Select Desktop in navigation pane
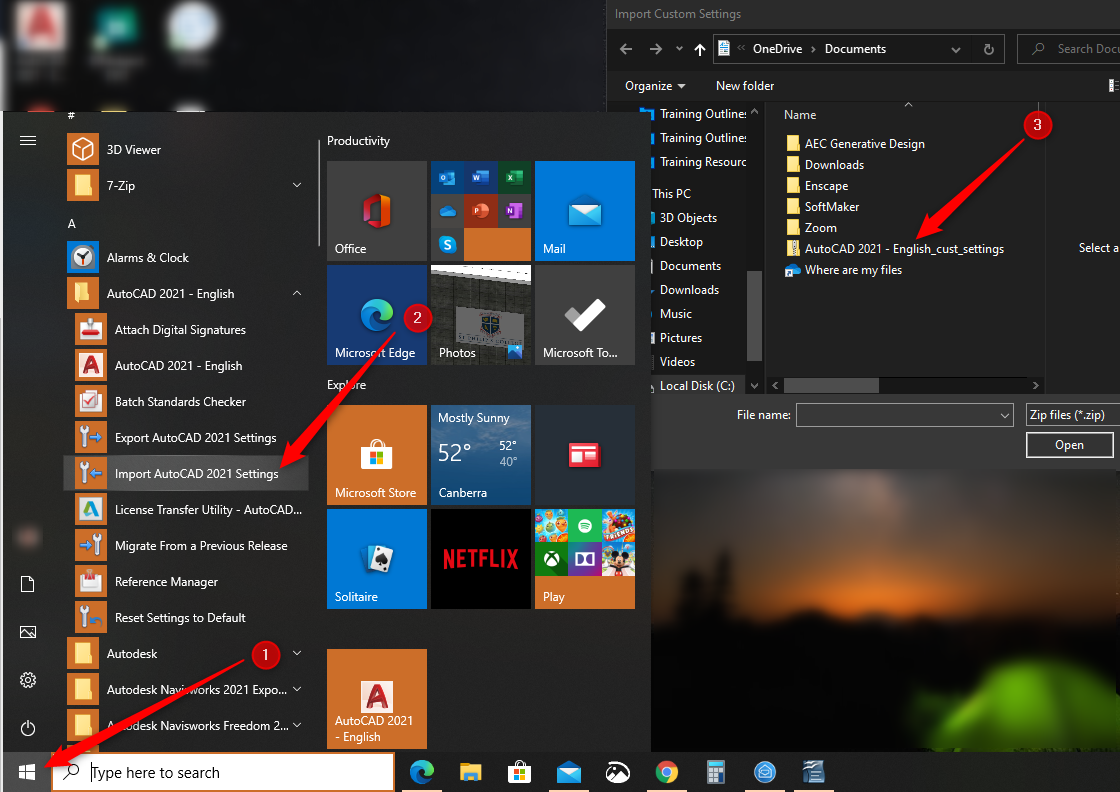 pos(681,242)
